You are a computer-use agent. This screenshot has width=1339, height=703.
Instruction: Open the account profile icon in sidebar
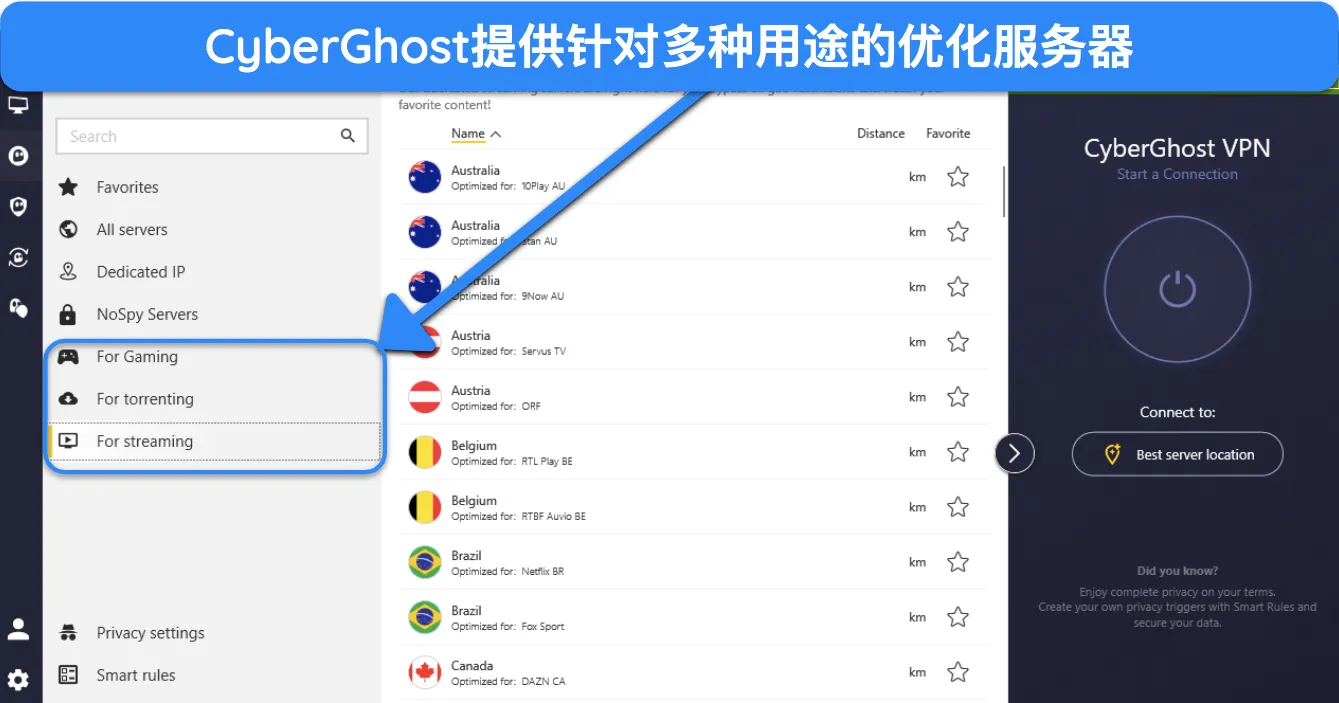point(19,629)
